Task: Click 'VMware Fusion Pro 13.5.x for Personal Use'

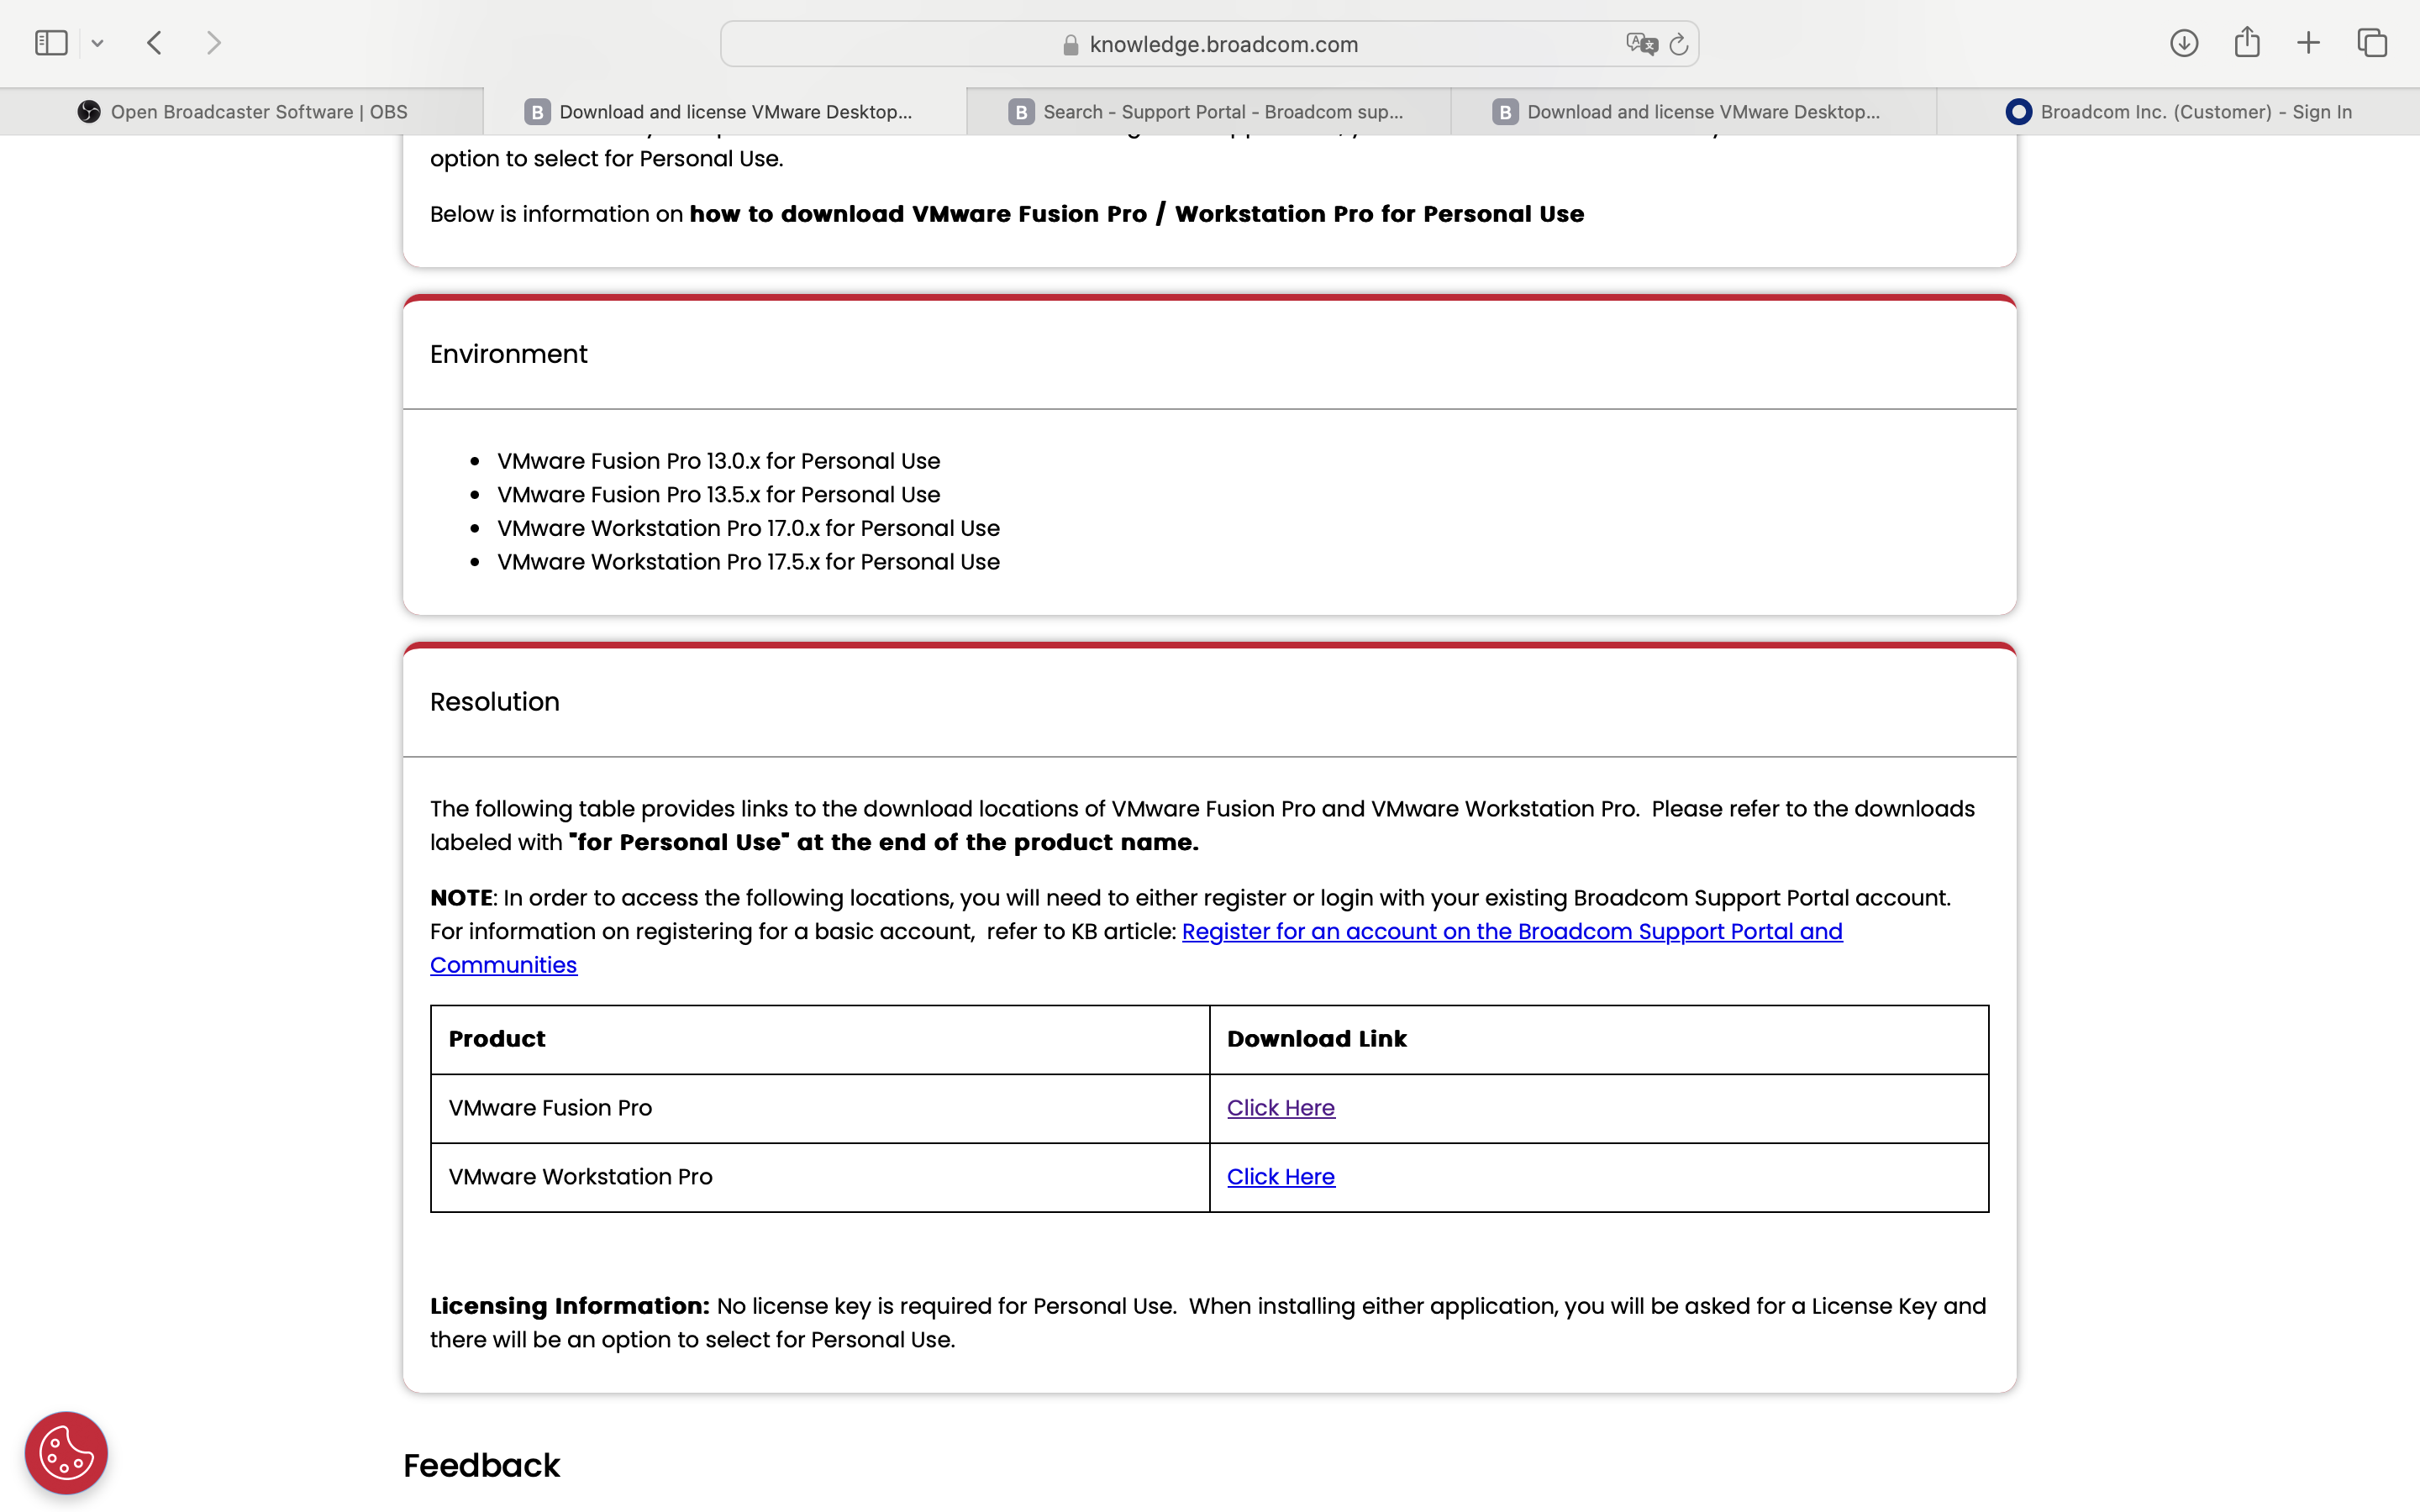Action: 719,494
